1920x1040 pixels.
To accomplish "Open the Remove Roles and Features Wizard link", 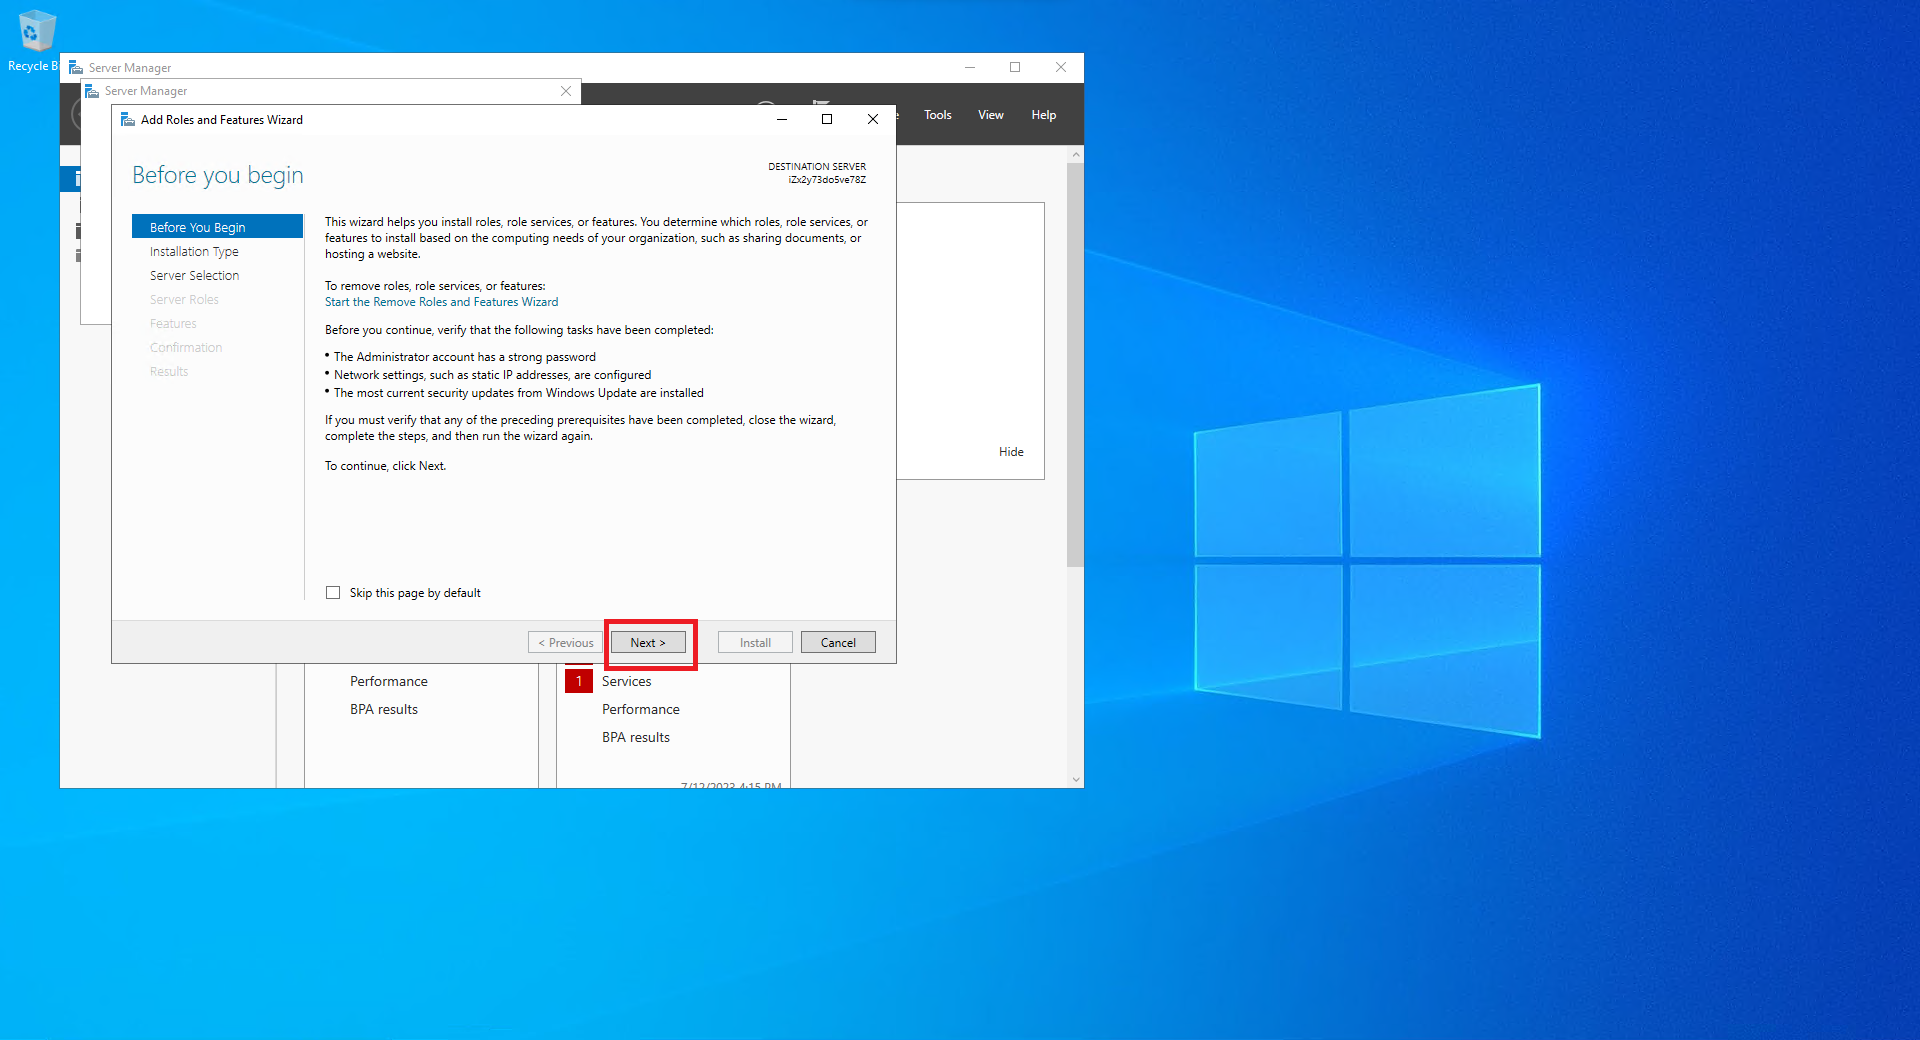I will coord(441,302).
